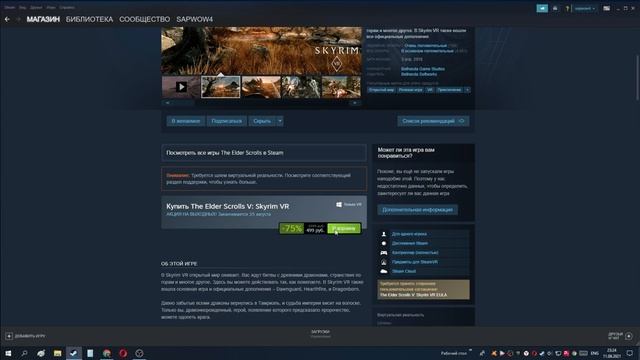Open the Достижения Steam feature link

[x=410, y=243]
